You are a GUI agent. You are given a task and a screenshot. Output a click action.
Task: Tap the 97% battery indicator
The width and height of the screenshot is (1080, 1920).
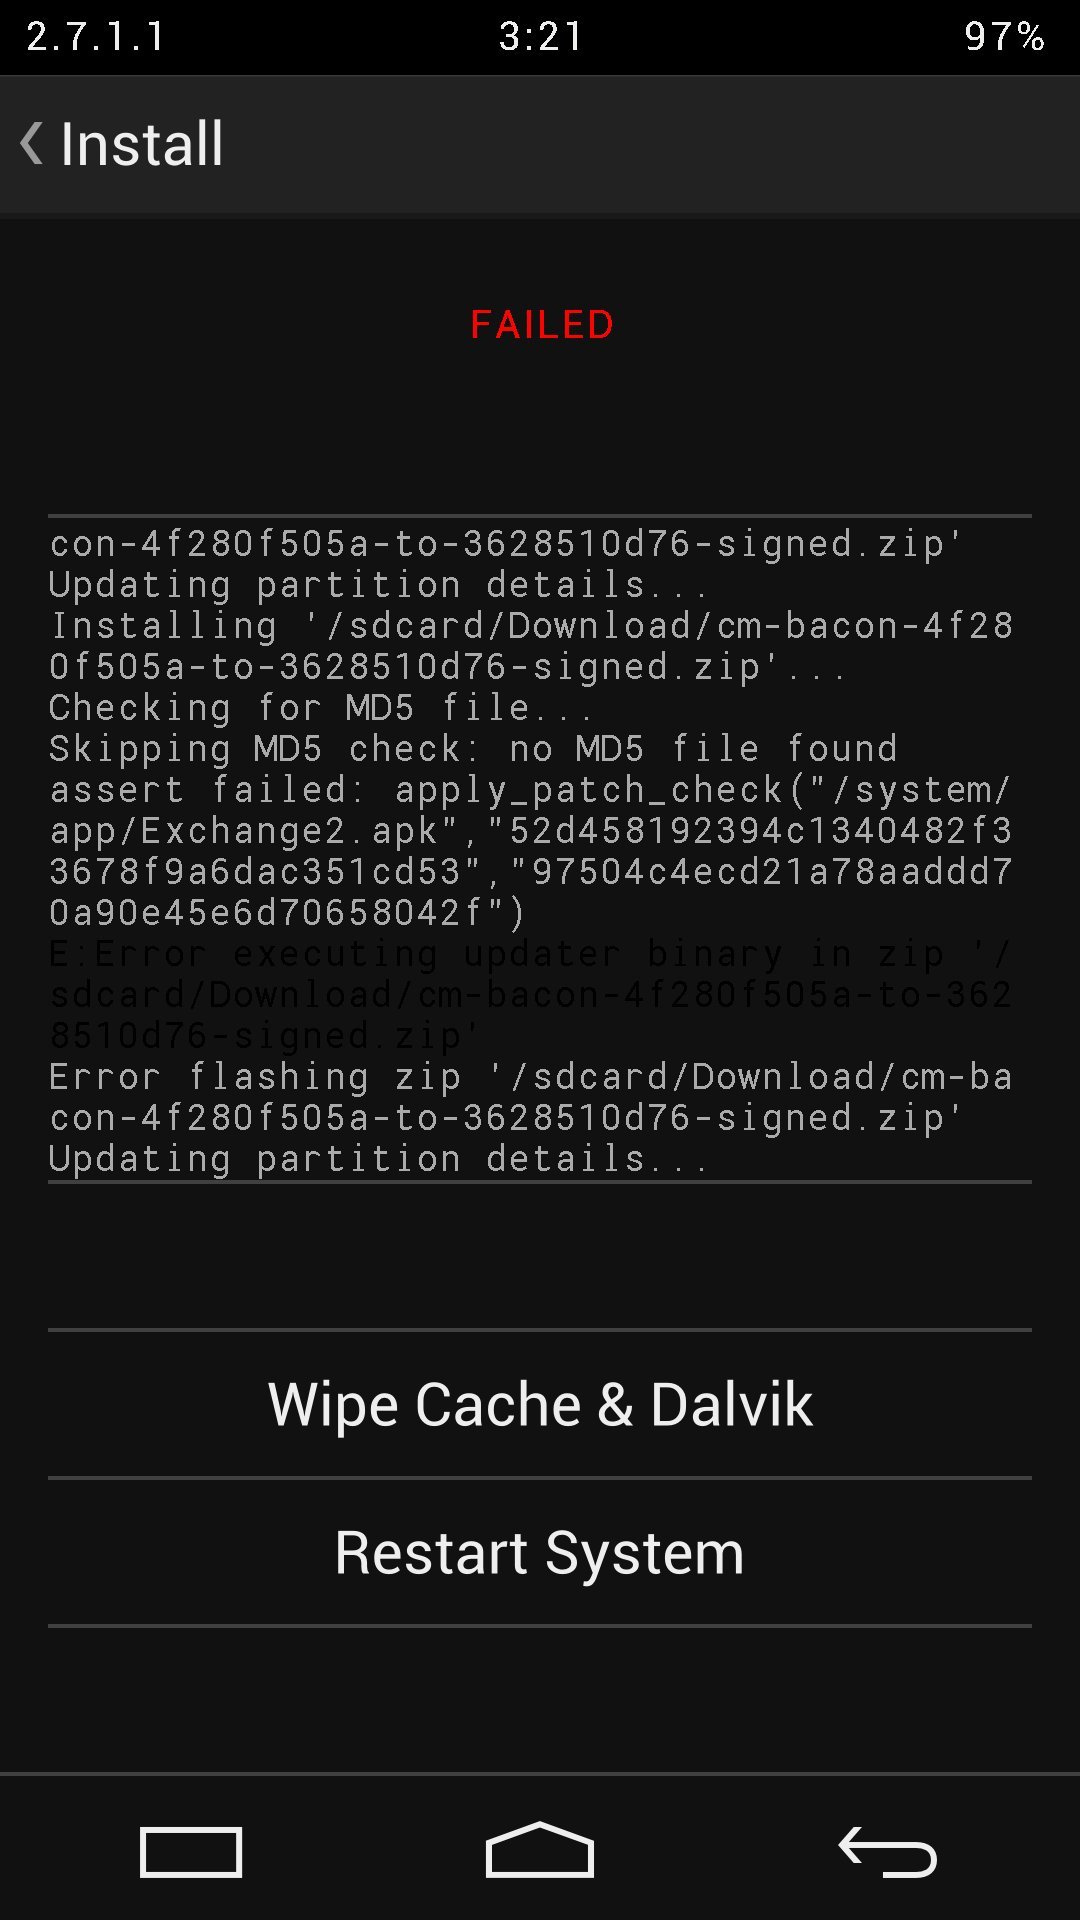(x=1005, y=37)
